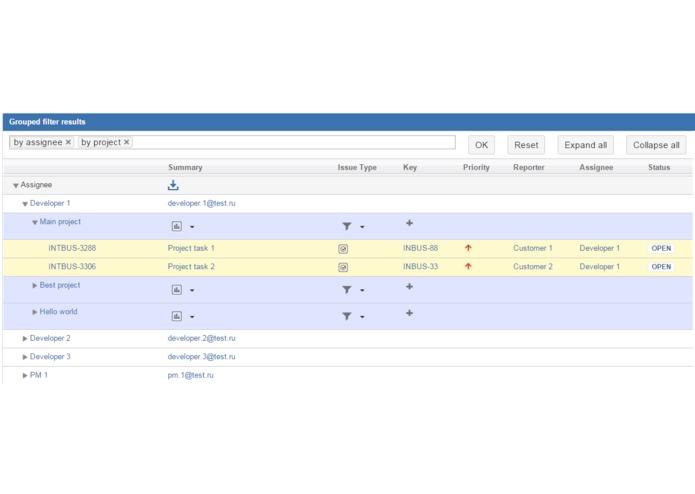695x494 pixels.
Task: Open developer.3@test.ru email link
Action: coord(201,357)
